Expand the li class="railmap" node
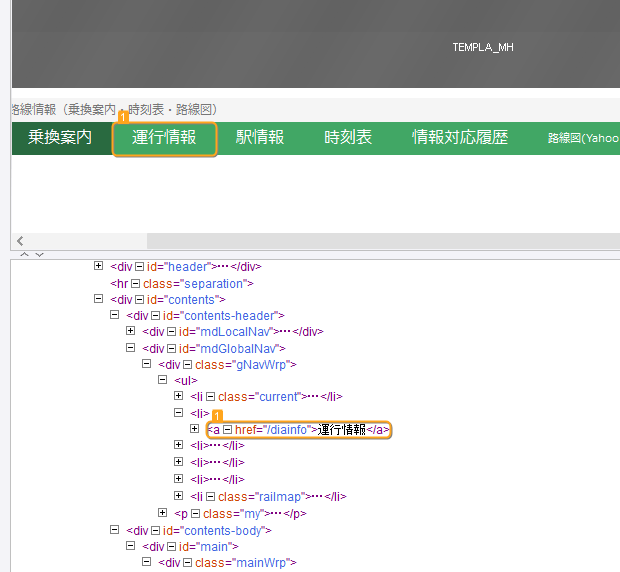The width and height of the screenshot is (620, 572). [x=178, y=495]
